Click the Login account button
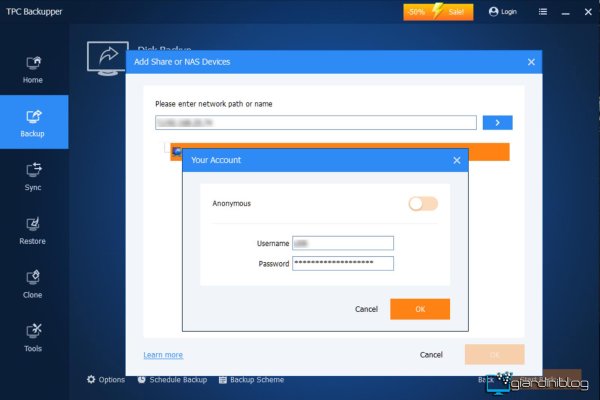600x400 pixels. click(x=503, y=12)
